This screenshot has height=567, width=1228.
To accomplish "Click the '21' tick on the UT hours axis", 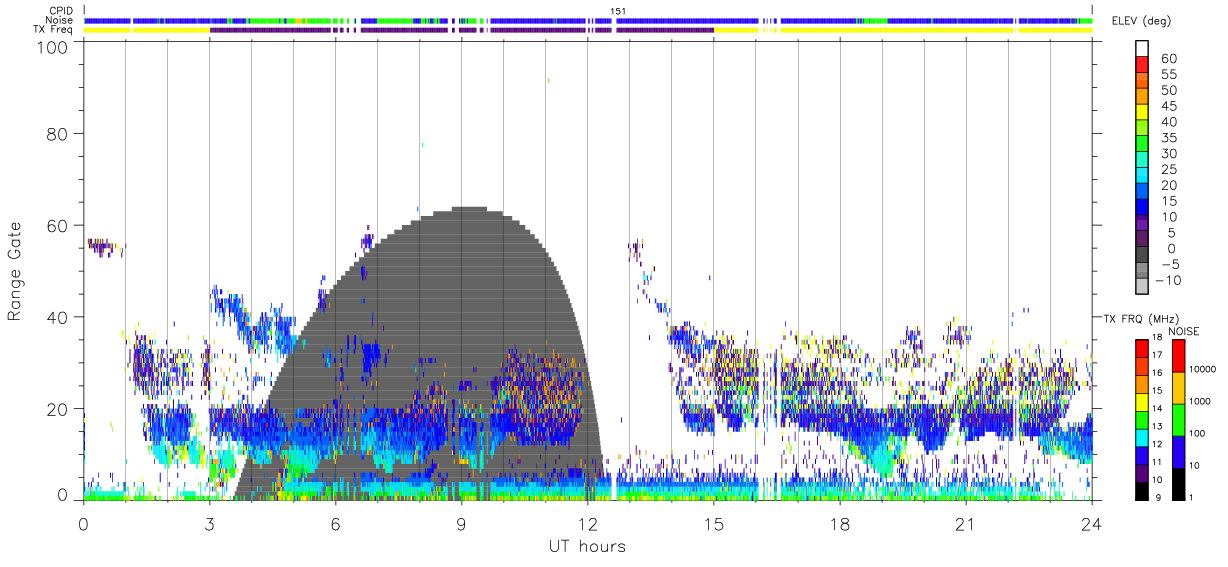I will (x=965, y=523).
